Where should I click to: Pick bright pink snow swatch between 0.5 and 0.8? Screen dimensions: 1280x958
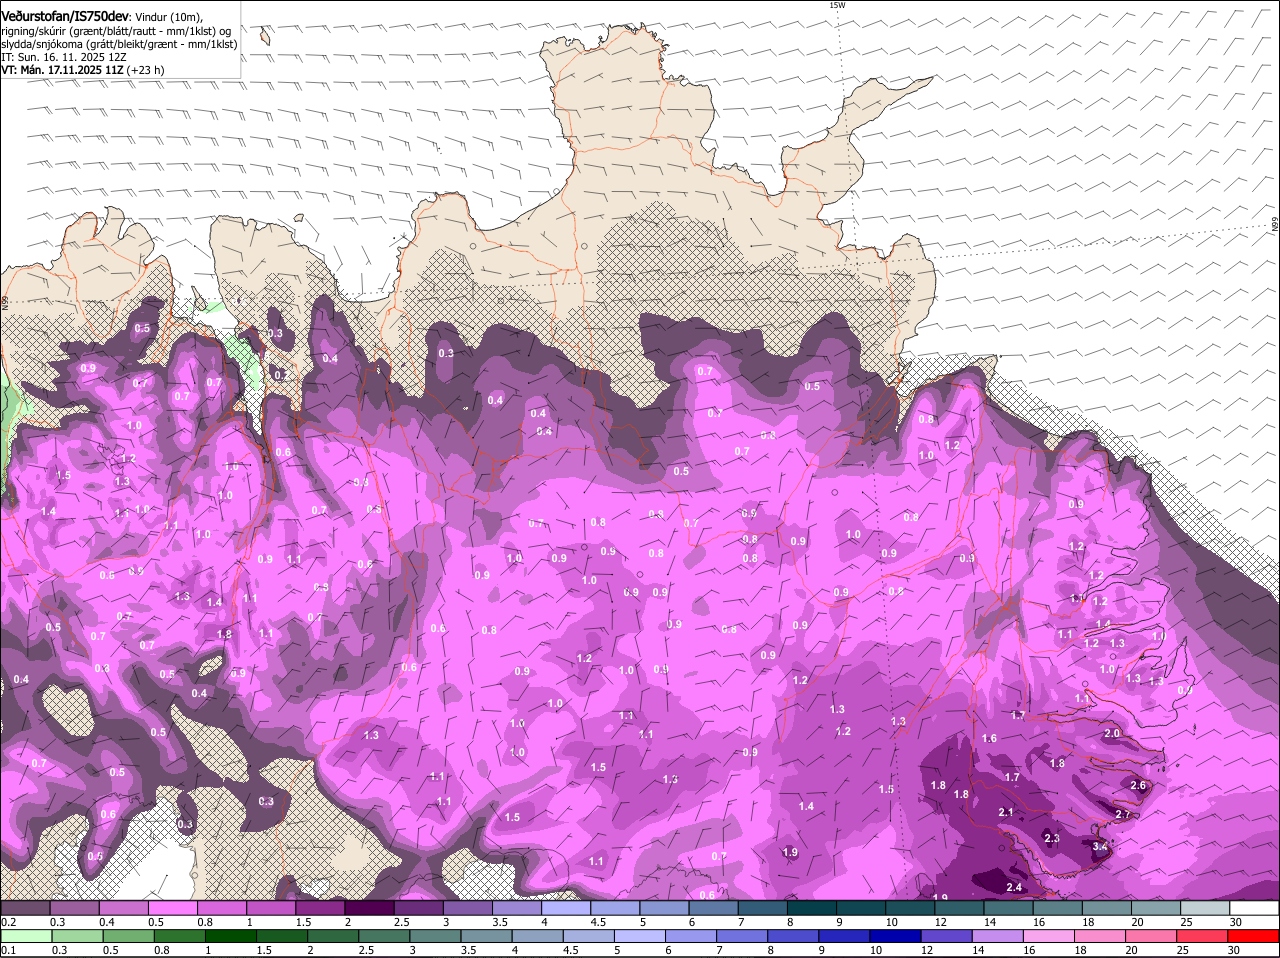(172, 908)
